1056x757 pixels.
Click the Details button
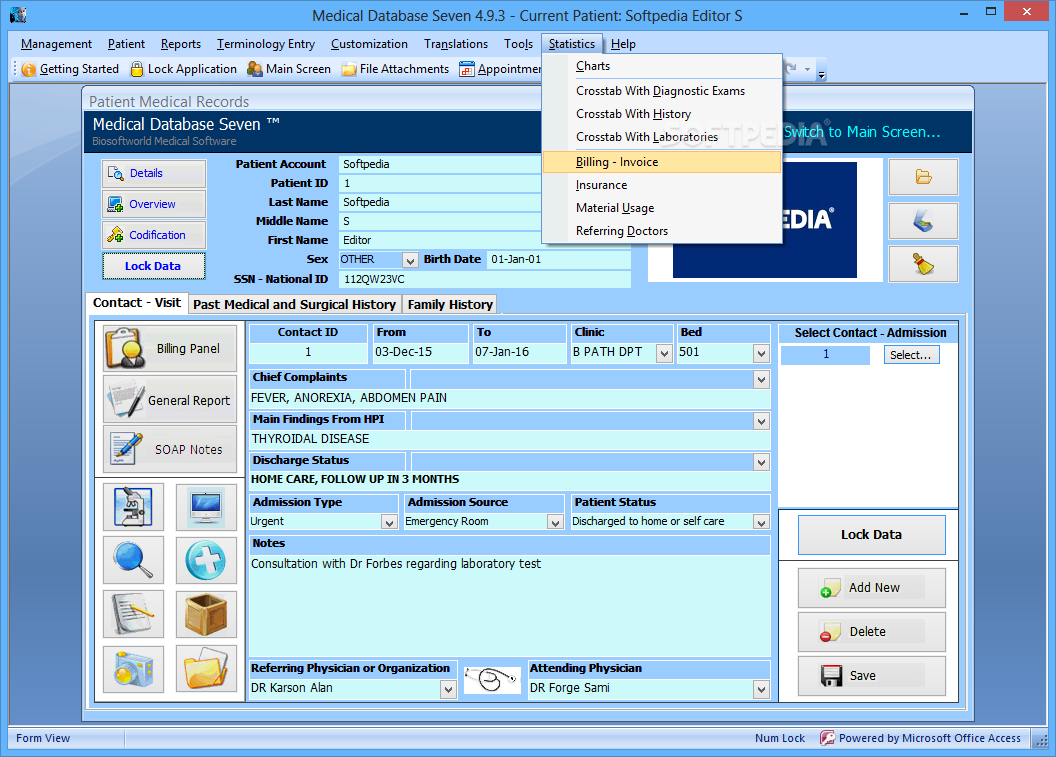154,173
